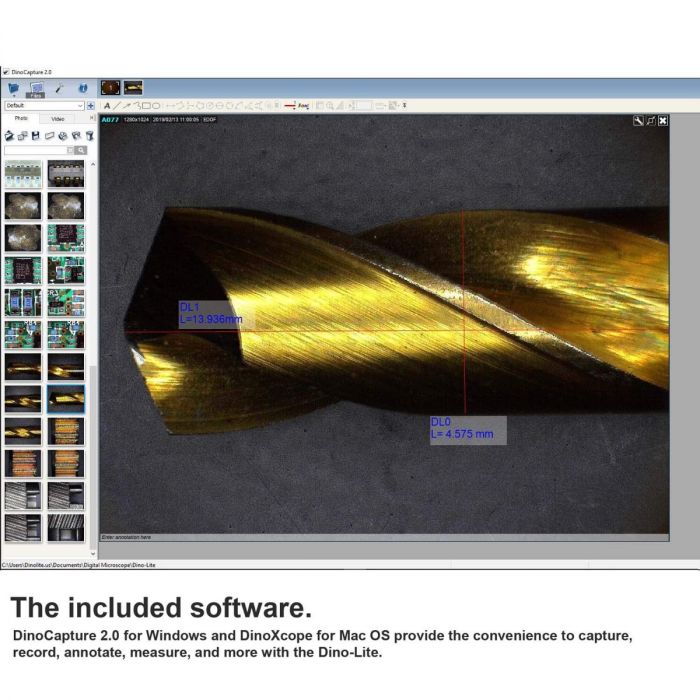Click the DinoCapture 2.0 title bar icon
700x700 pixels.
coord(5,72)
